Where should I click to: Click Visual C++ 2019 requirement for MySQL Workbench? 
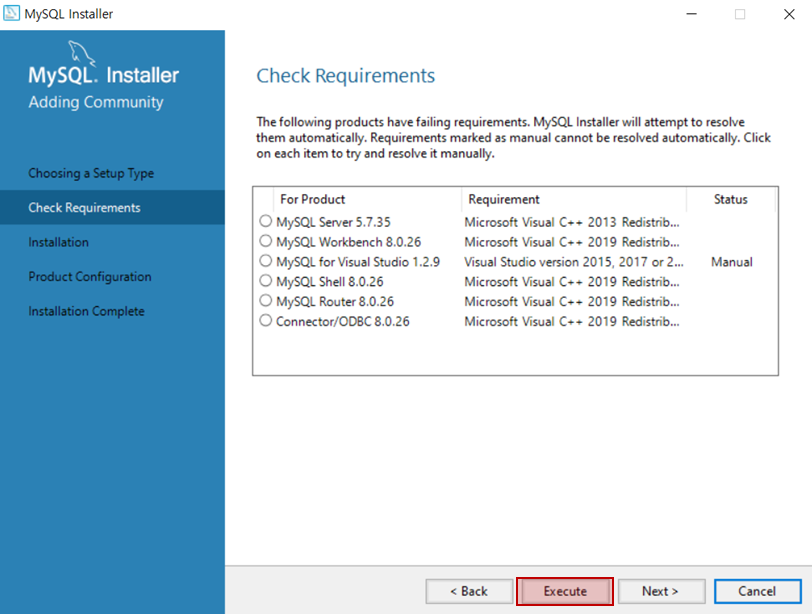pyautogui.click(x=572, y=242)
